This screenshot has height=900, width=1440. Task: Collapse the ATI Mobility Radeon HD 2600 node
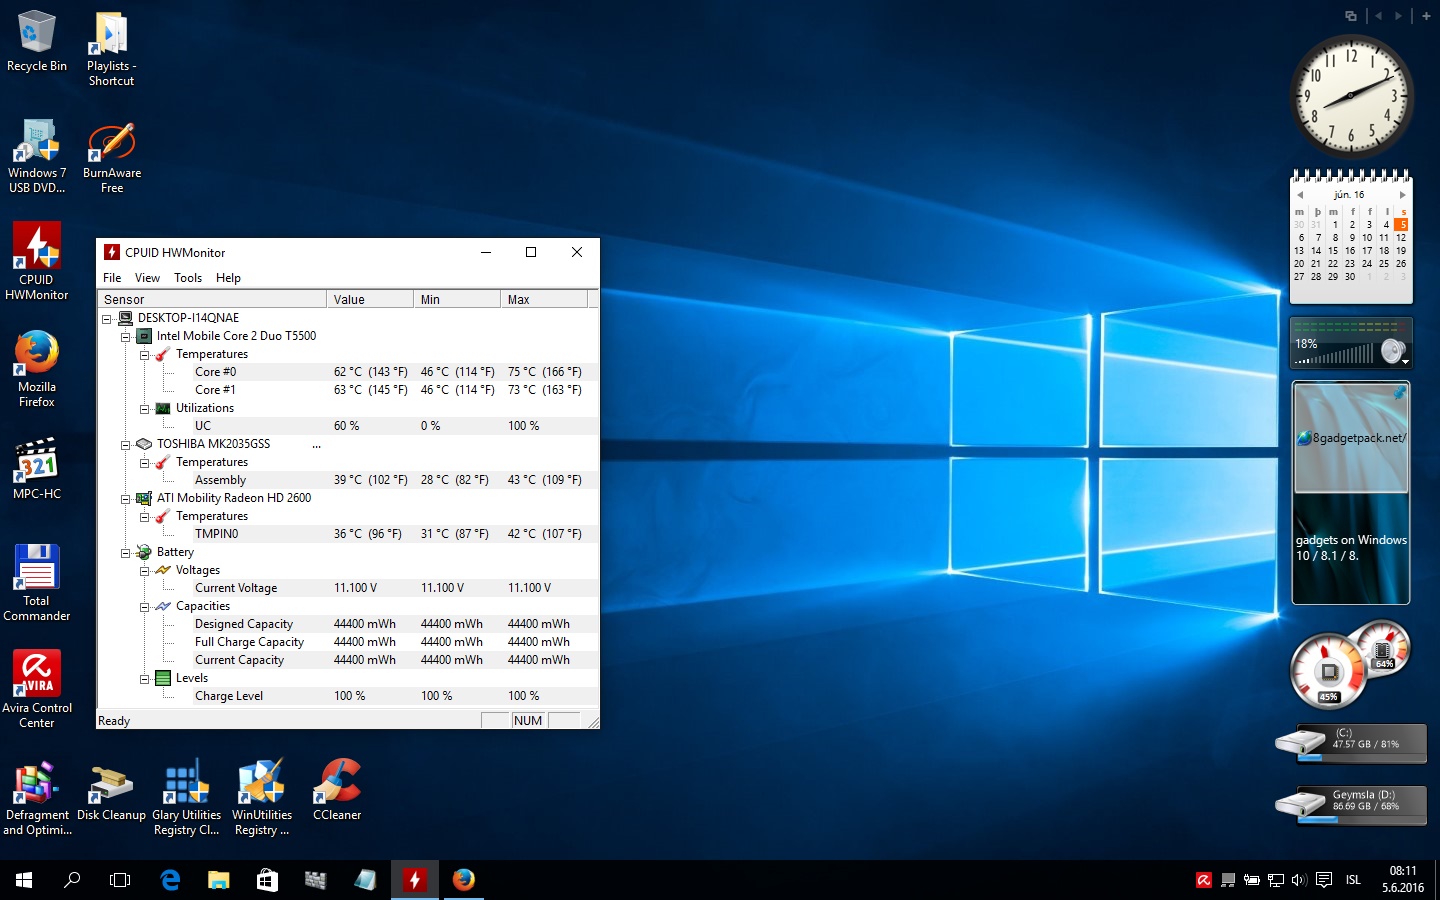coord(125,499)
